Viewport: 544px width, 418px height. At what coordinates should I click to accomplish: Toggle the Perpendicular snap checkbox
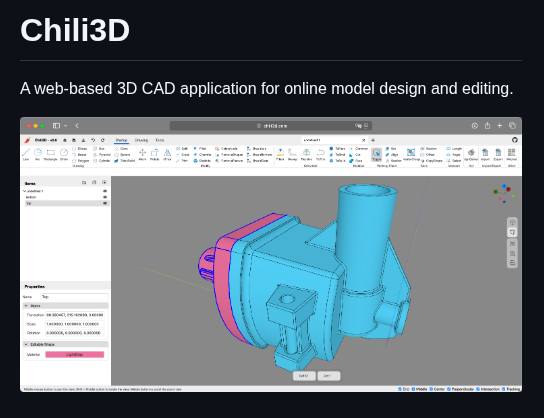point(449,389)
